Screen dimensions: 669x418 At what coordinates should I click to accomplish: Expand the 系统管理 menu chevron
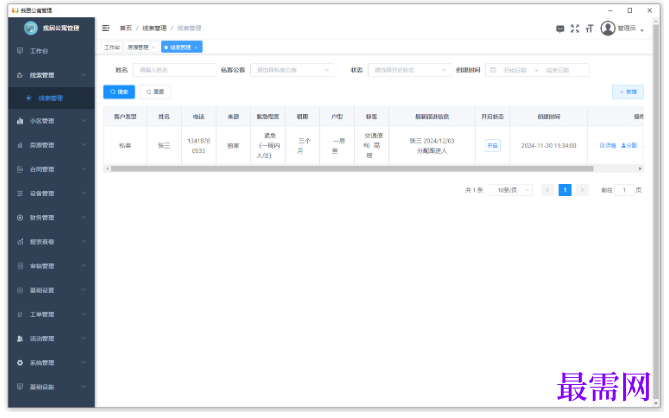click(84, 363)
